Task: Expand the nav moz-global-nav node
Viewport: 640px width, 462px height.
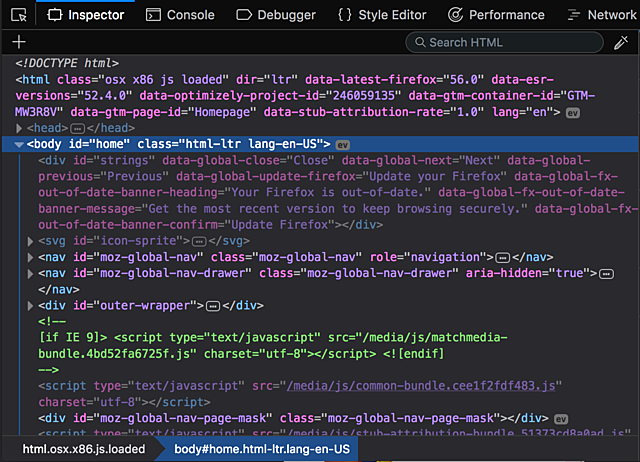Action: pyautogui.click(x=30, y=258)
